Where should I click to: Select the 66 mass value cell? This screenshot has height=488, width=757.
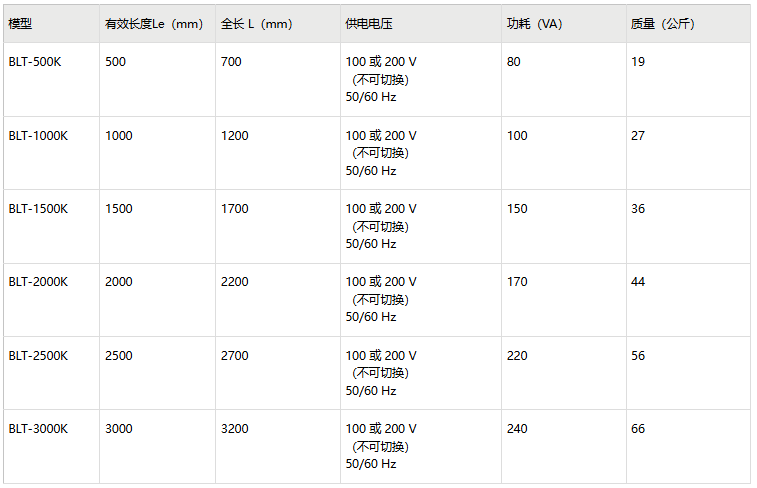[x=638, y=429]
